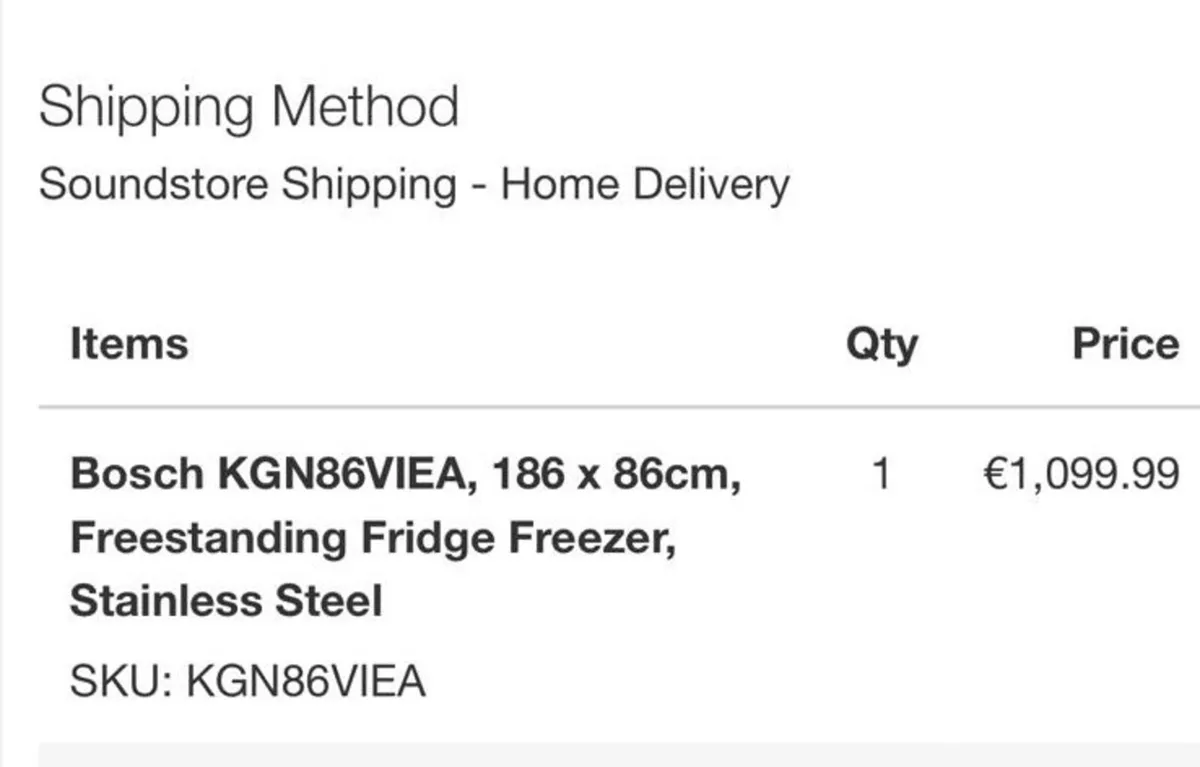The width and height of the screenshot is (1200, 767).
Task: Select the KGN86VIEA SKU value
Action: [306, 682]
